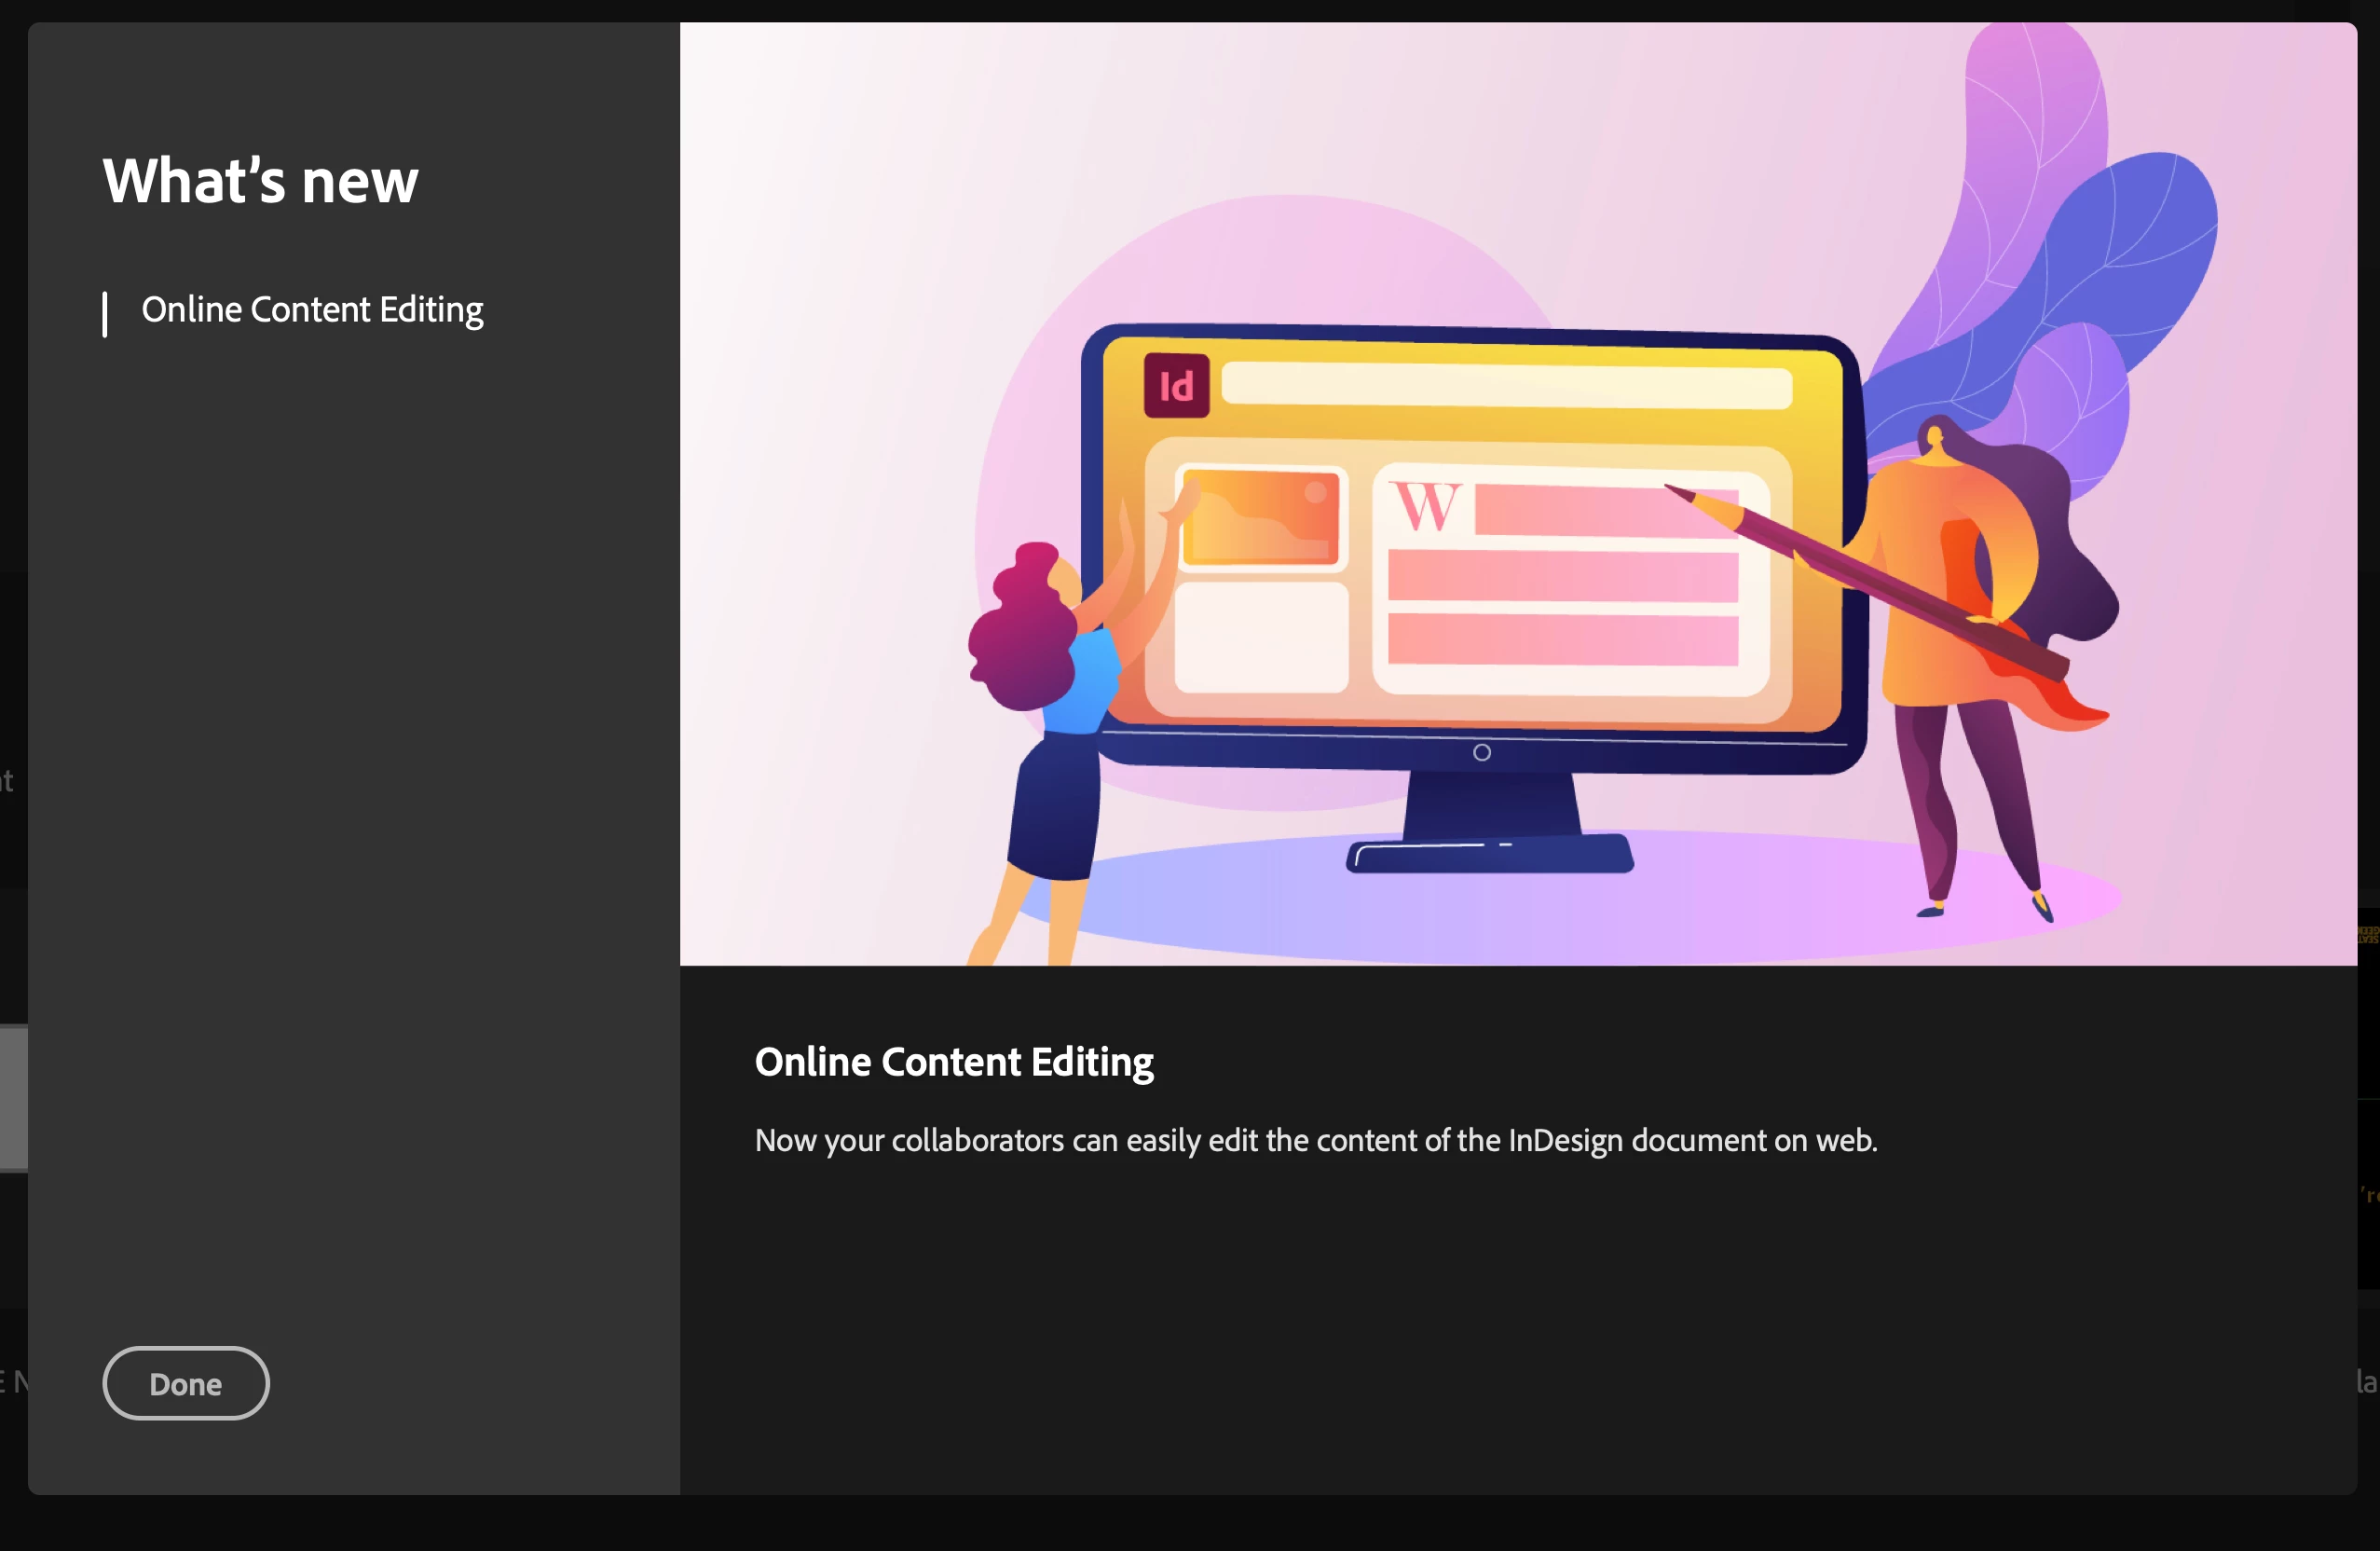The height and width of the screenshot is (1551, 2380).
Task: Click the bottom pink text bar on the monitor
Action: tap(1562, 640)
